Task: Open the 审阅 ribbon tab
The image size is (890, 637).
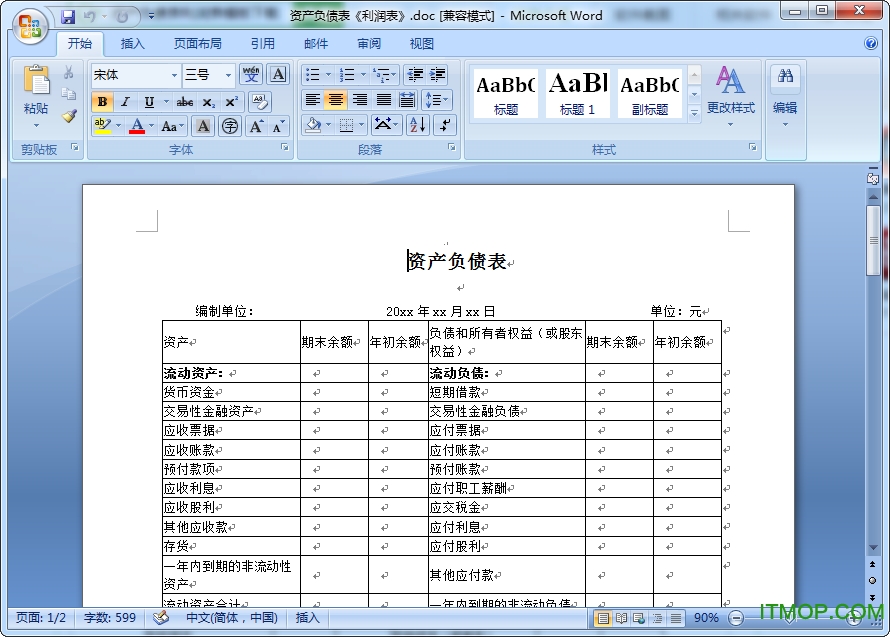Action: (x=368, y=43)
